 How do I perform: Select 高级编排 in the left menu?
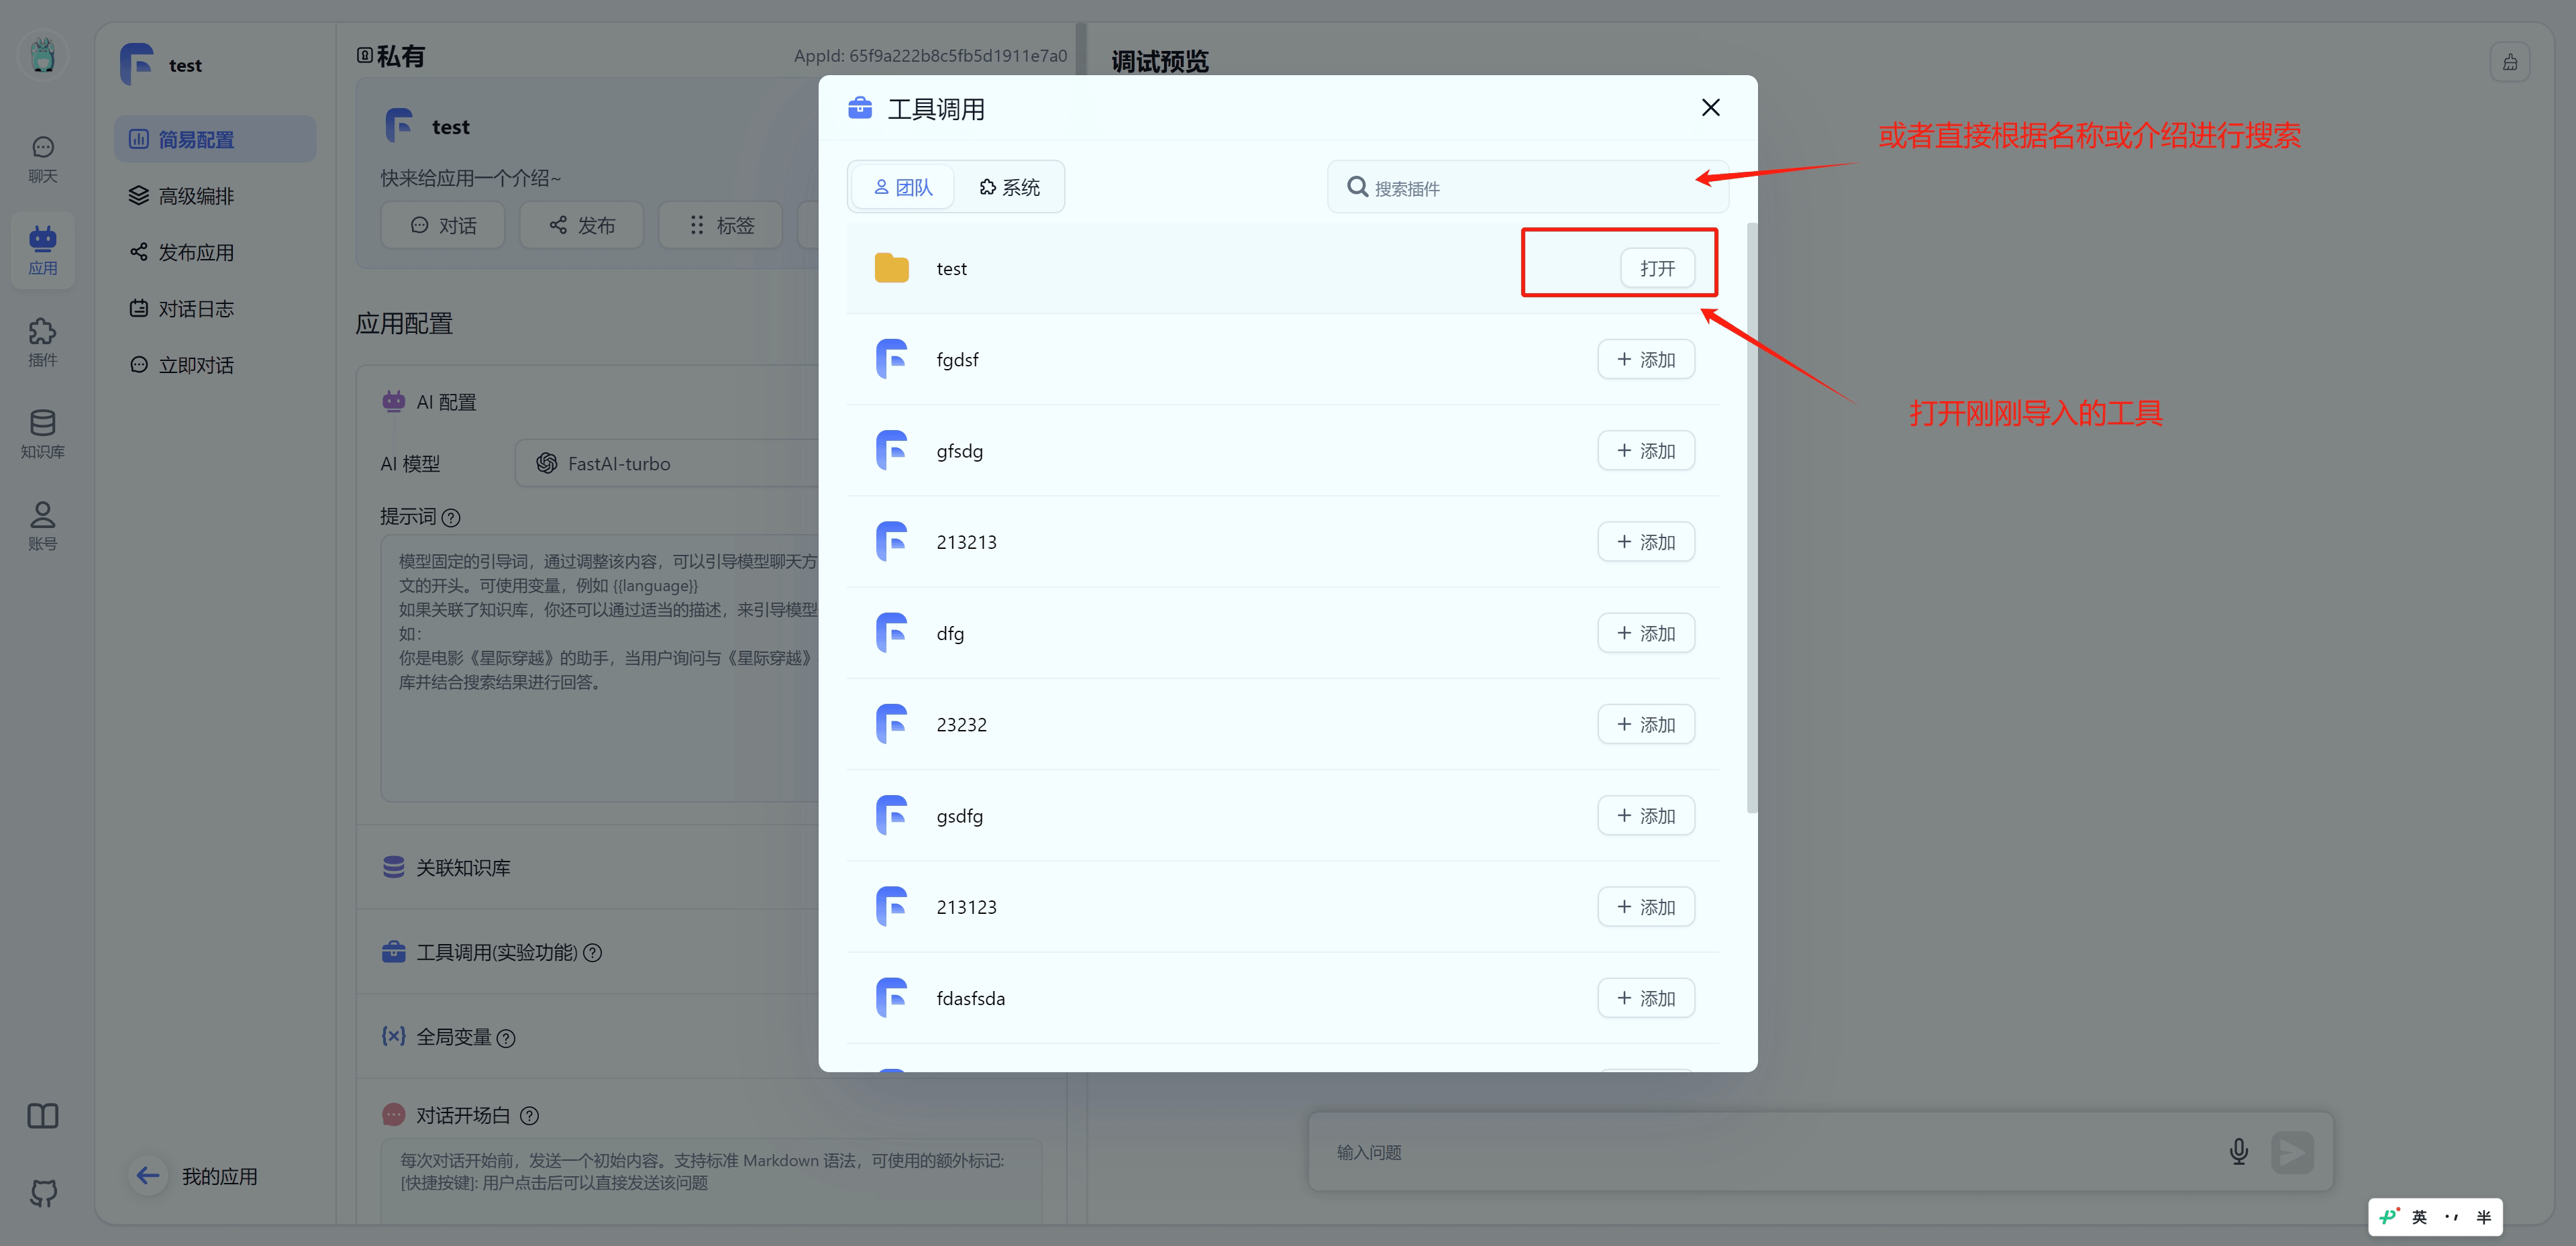click(196, 196)
